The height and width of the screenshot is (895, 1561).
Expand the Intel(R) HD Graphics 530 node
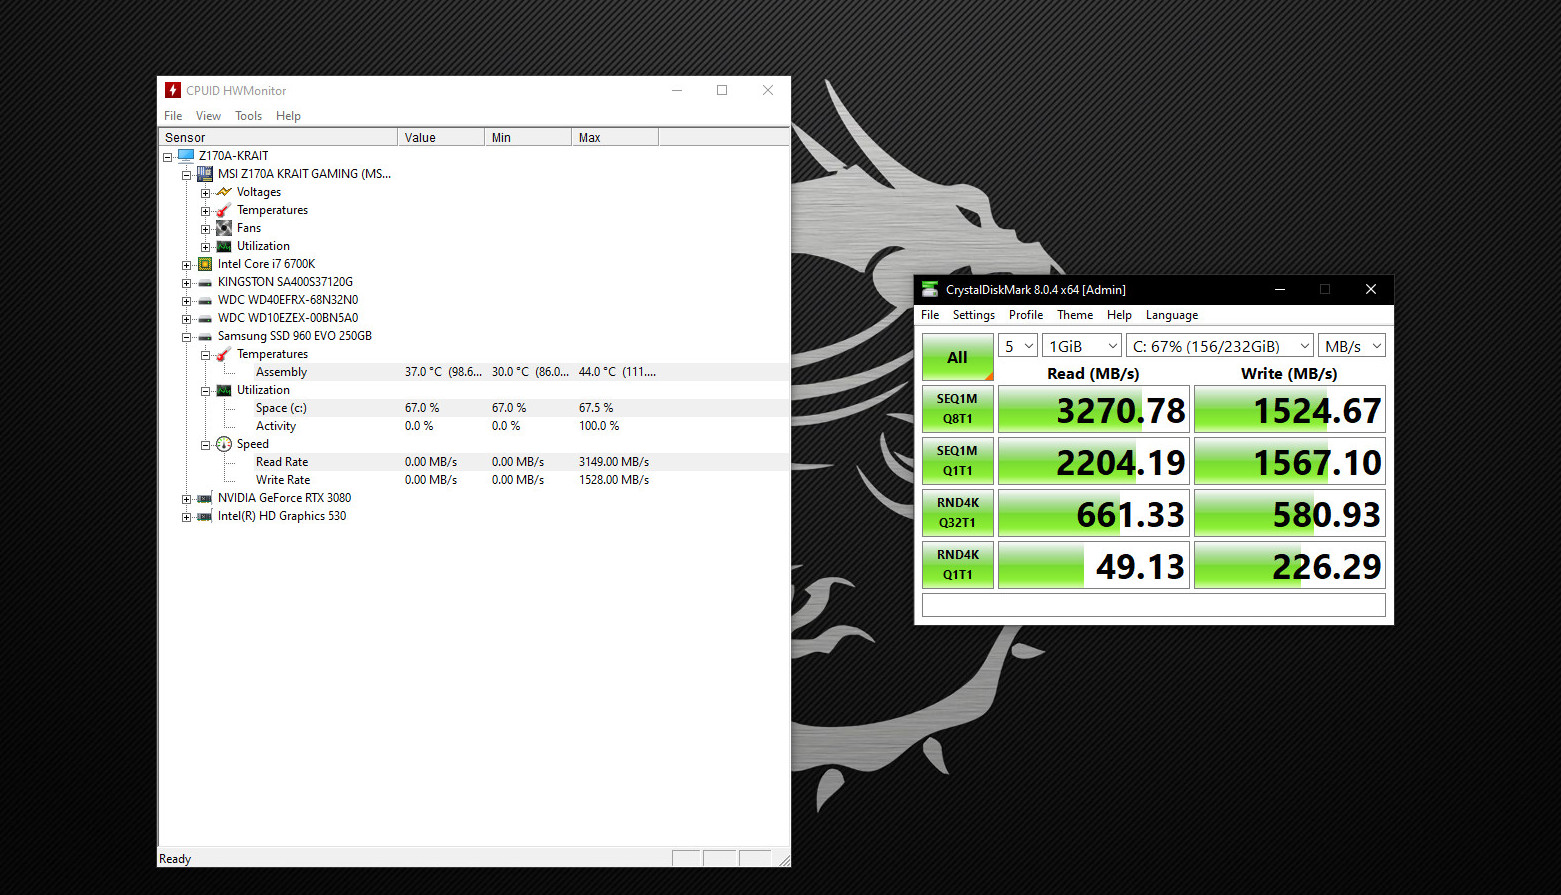click(x=187, y=517)
